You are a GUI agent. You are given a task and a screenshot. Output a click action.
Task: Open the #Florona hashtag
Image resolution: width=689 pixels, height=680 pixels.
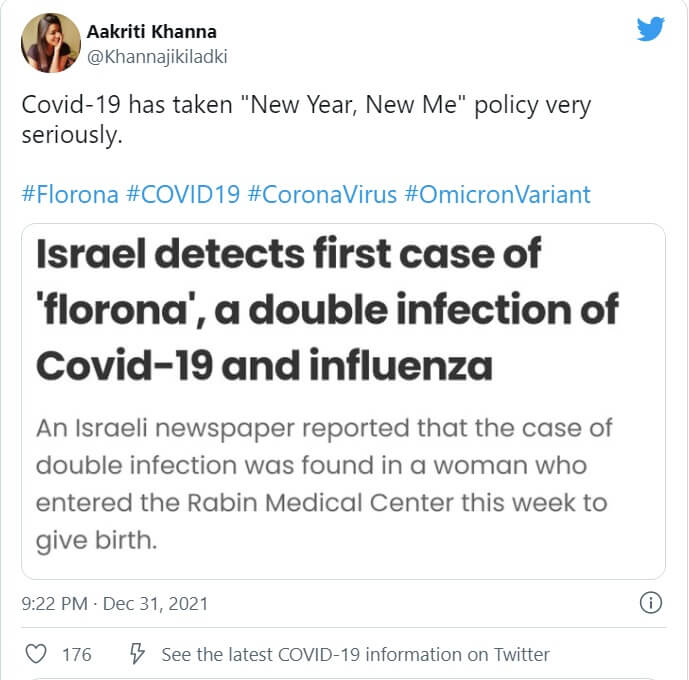[68, 194]
